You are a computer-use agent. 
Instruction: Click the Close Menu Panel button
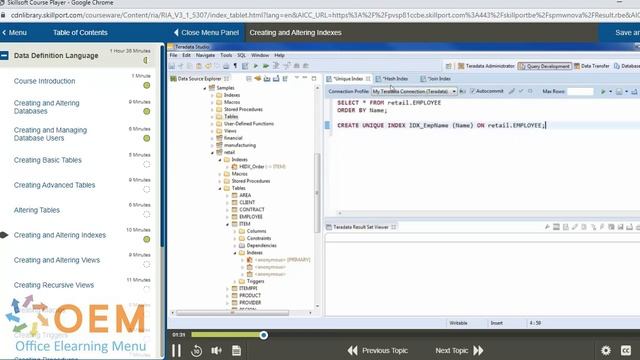point(206,32)
